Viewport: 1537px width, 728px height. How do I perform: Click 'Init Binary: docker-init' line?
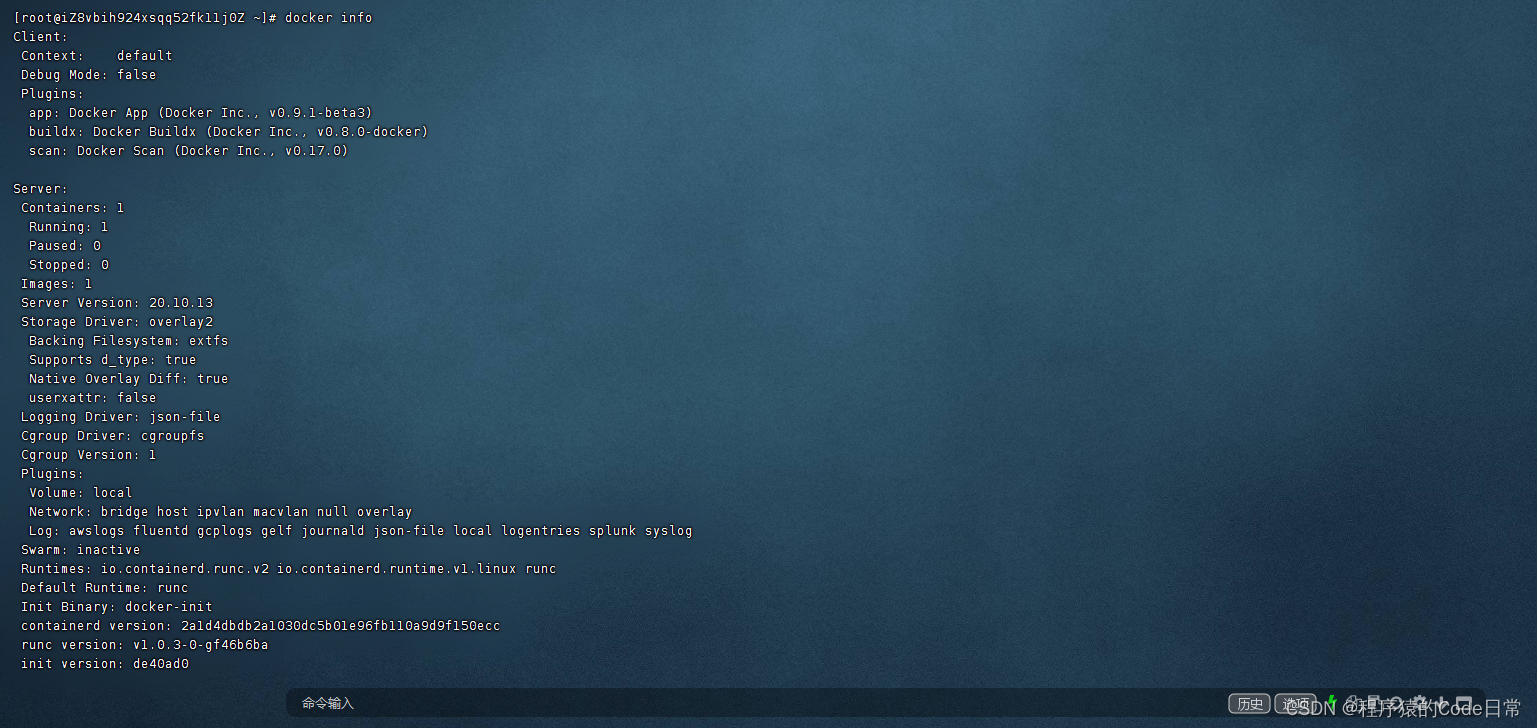pos(117,607)
